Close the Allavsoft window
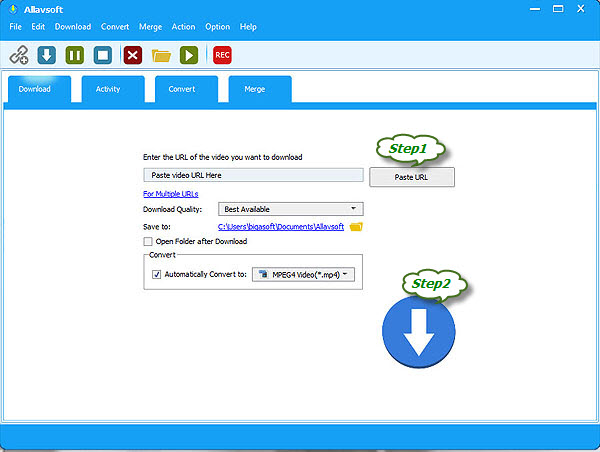Viewport: 600px width, 452px height. (581, 9)
